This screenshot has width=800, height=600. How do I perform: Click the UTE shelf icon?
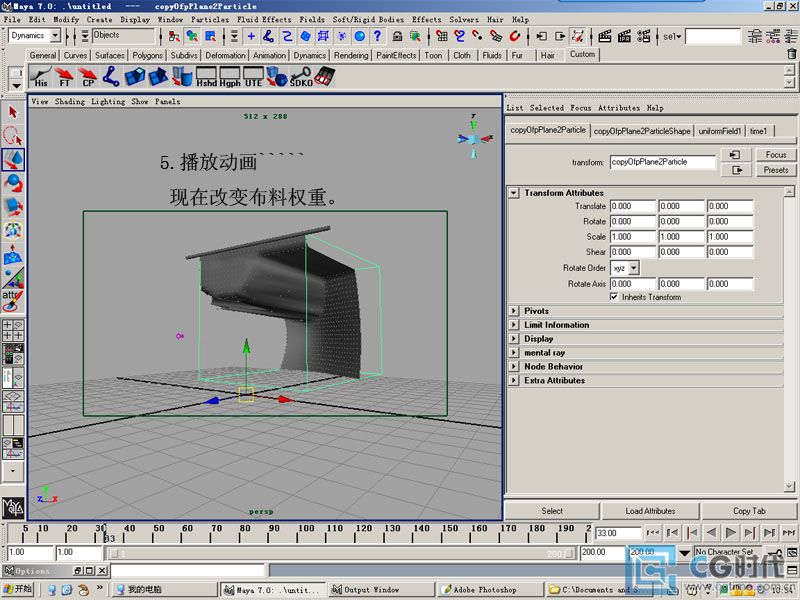click(253, 77)
